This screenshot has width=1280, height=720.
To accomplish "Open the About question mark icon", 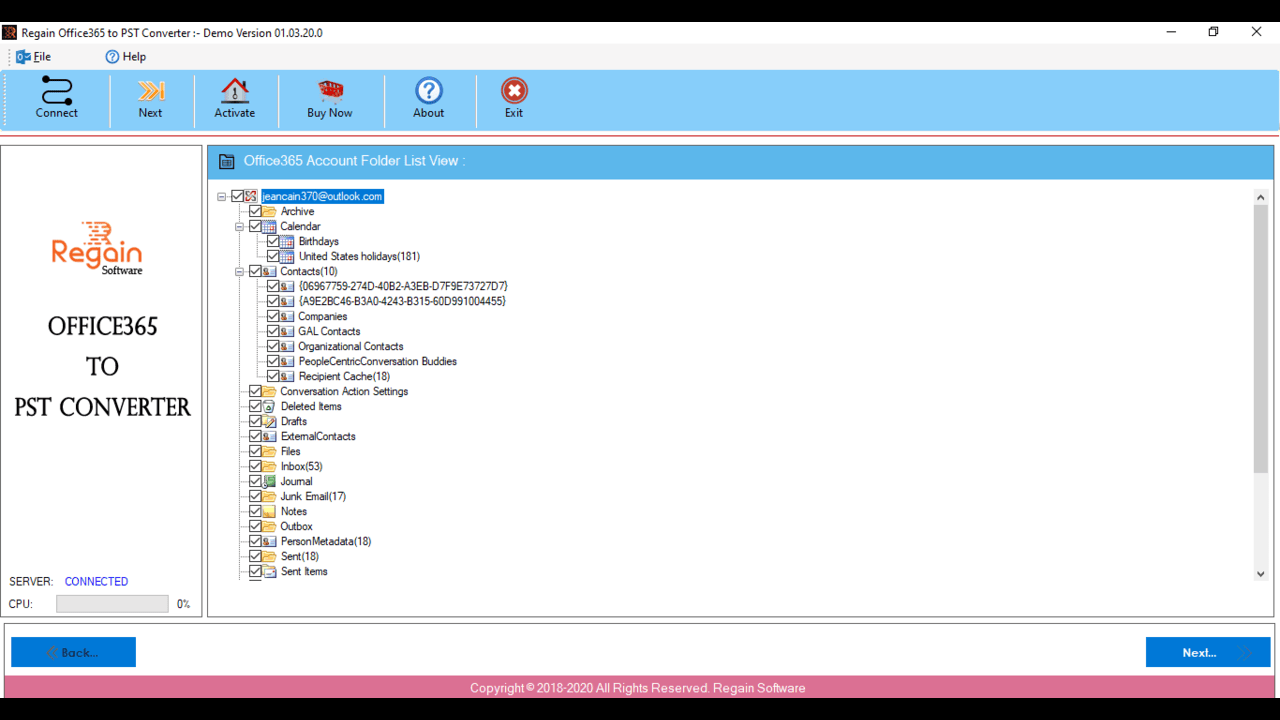I will (x=429, y=90).
